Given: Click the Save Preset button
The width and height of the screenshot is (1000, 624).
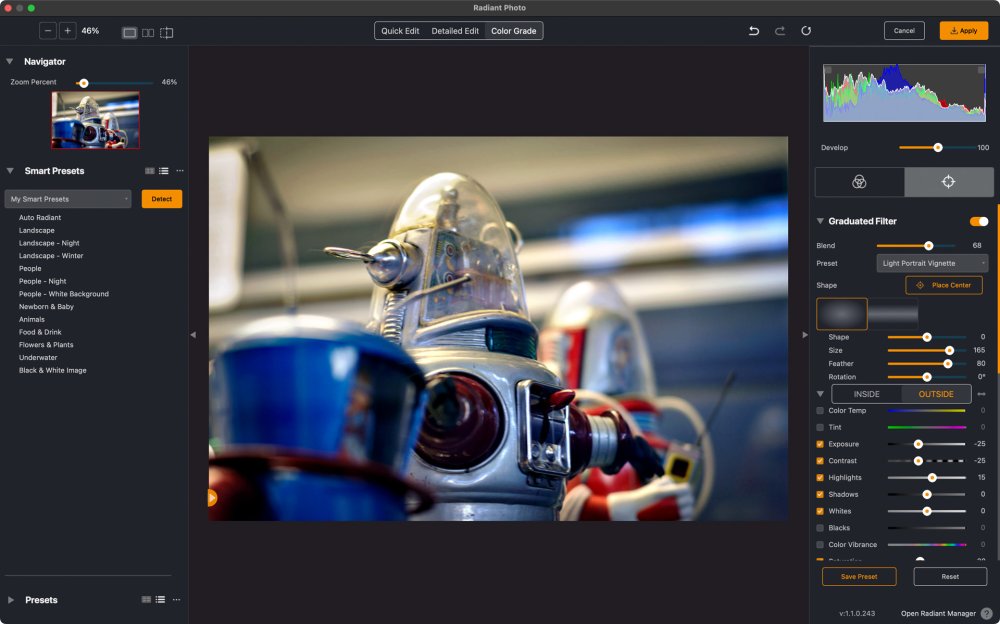Looking at the screenshot, I should 859,576.
